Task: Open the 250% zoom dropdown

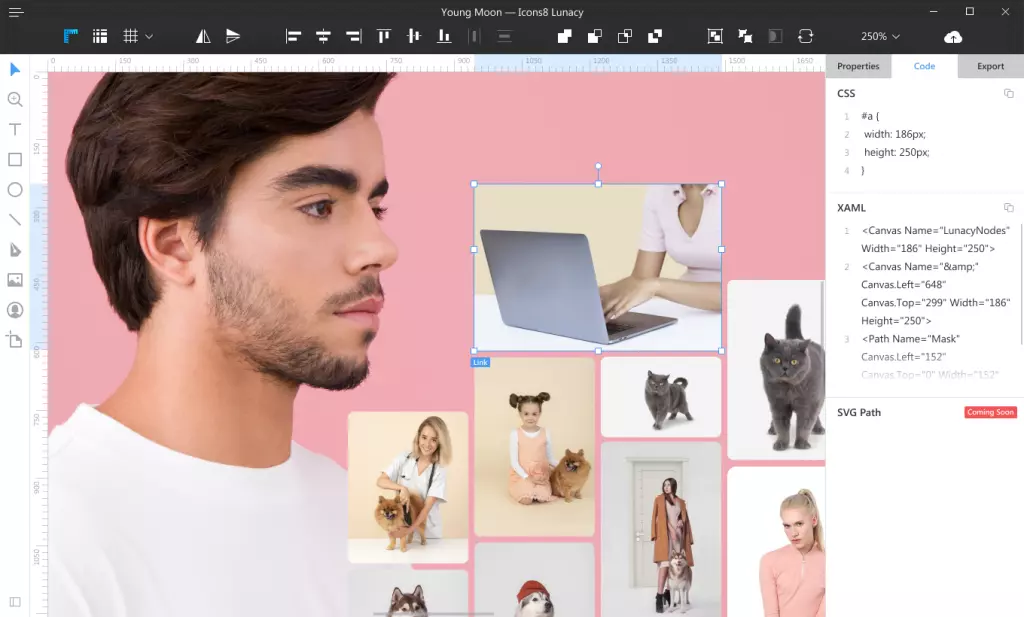Action: tap(880, 37)
